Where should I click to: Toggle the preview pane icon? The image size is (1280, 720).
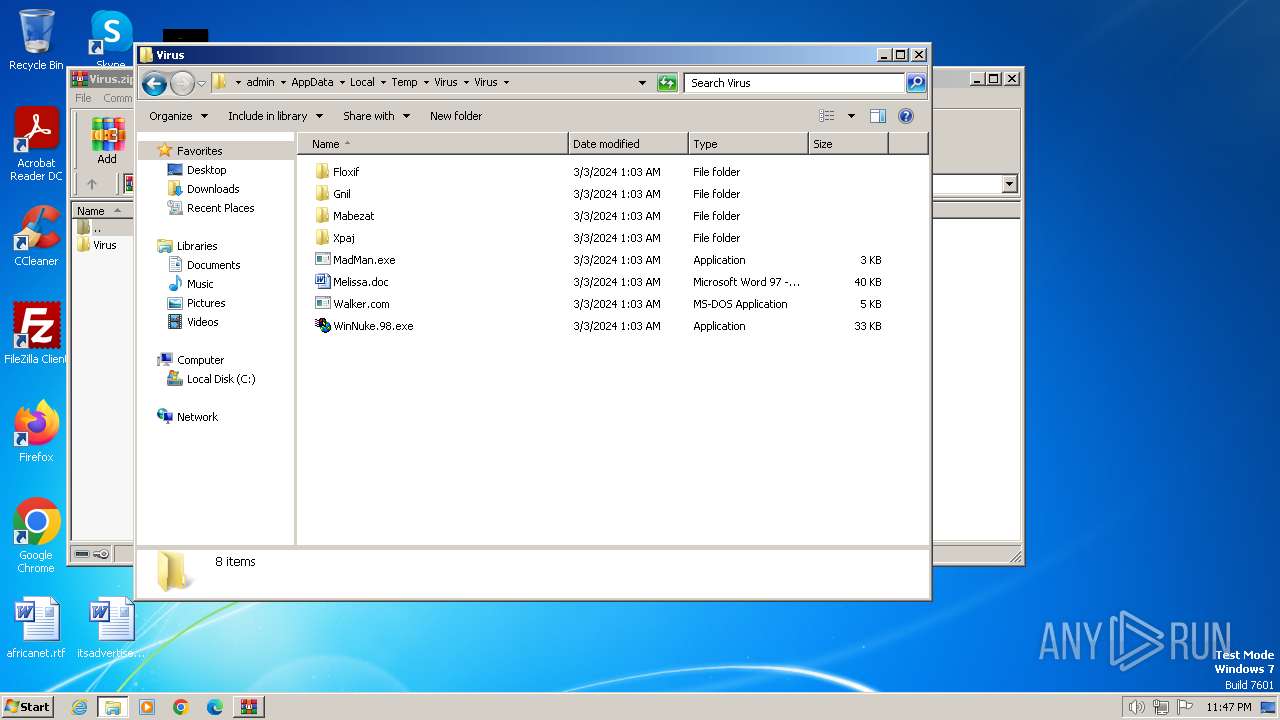(x=877, y=116)
